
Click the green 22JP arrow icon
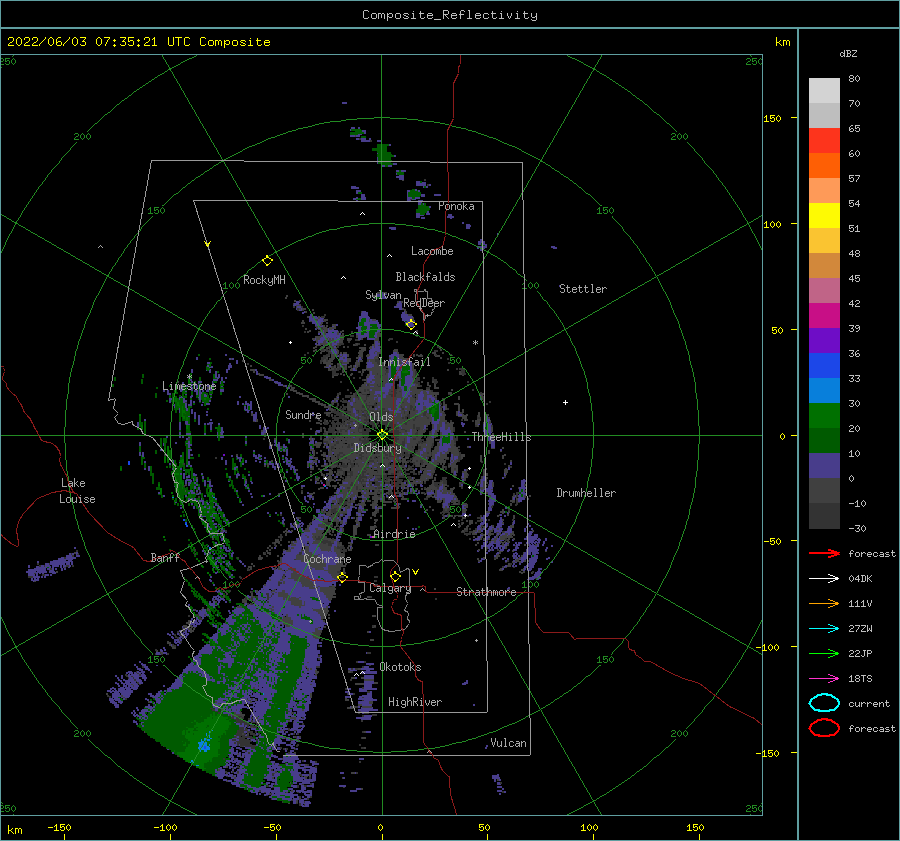click(x=824, y=653)
